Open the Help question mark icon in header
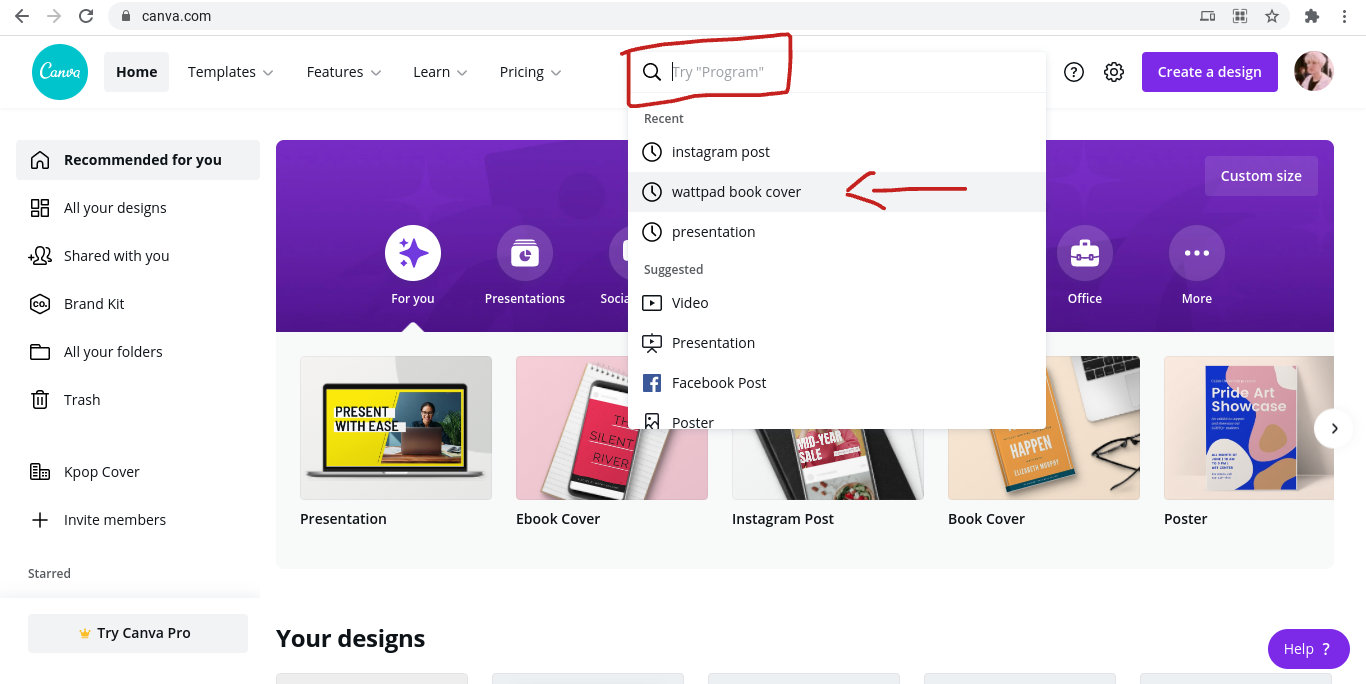The height and width of the screenshot is (684, 1366). point(1074,72)
